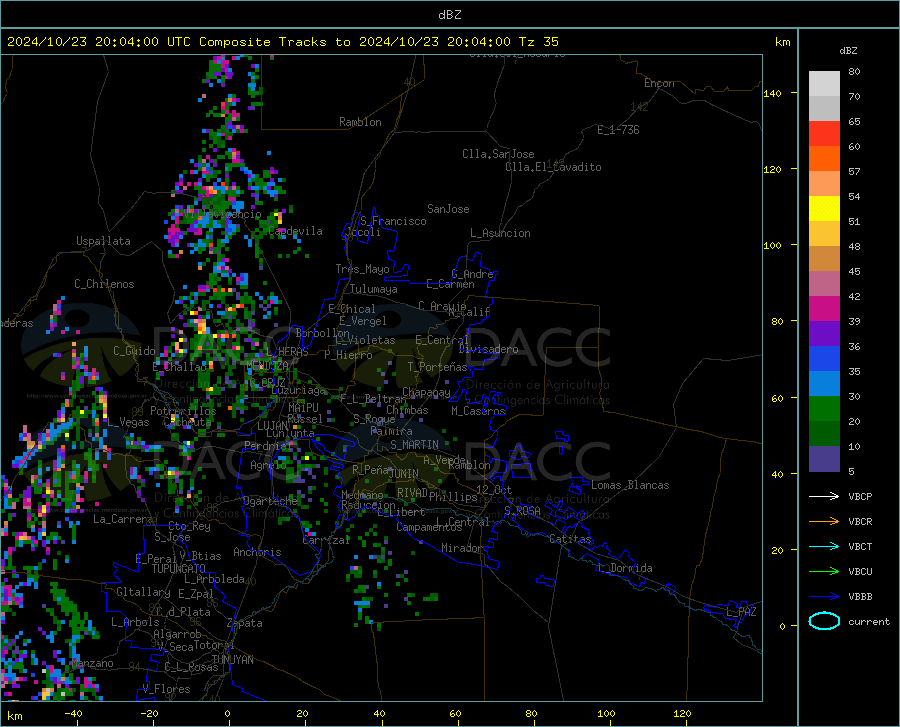Click the 'L_Dormida' label on the map

[624, 568]
